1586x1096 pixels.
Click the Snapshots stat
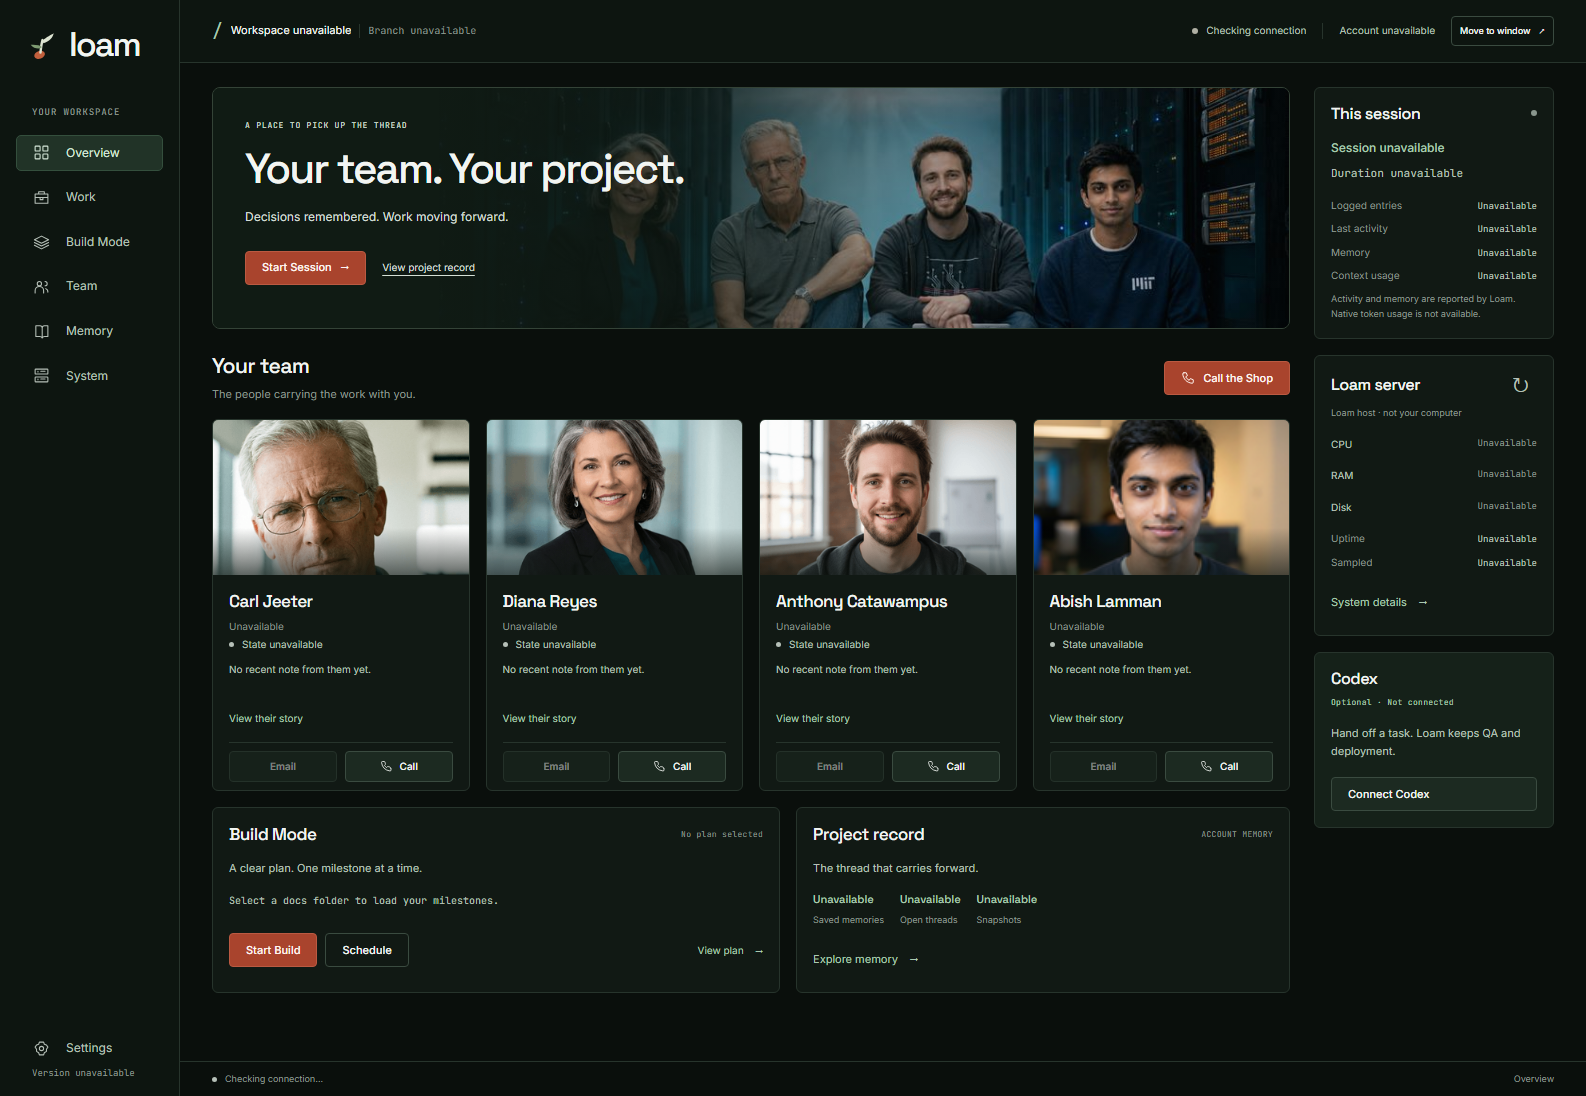(x=1006, y=909)
